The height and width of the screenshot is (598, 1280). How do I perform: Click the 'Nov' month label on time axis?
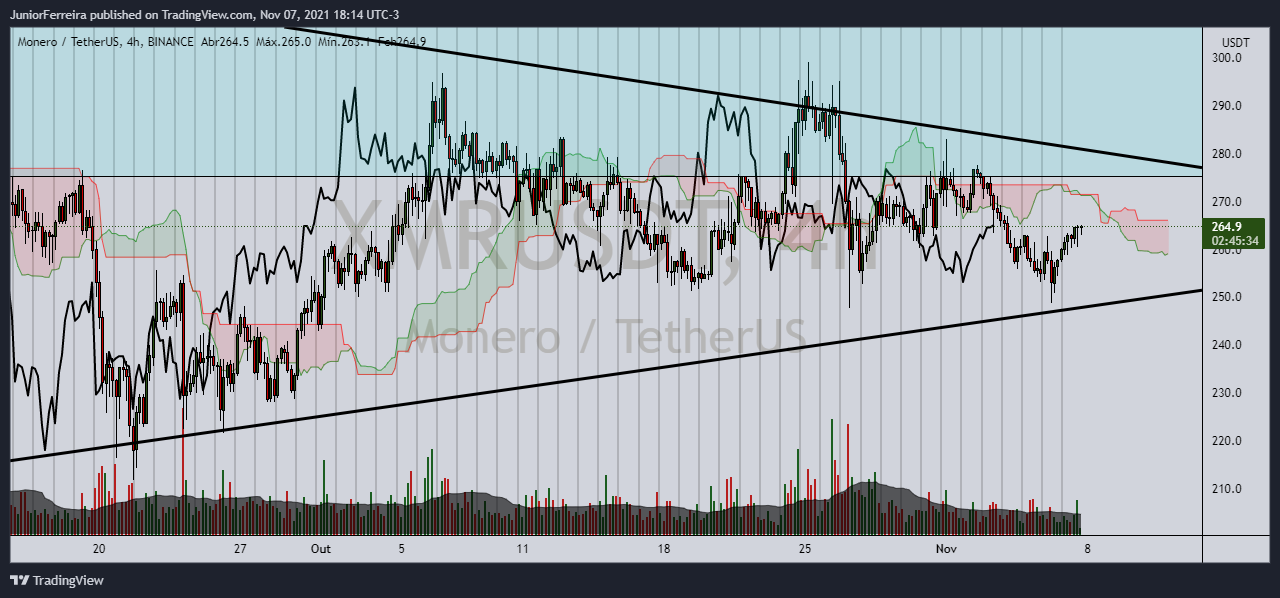click(946, 549)
